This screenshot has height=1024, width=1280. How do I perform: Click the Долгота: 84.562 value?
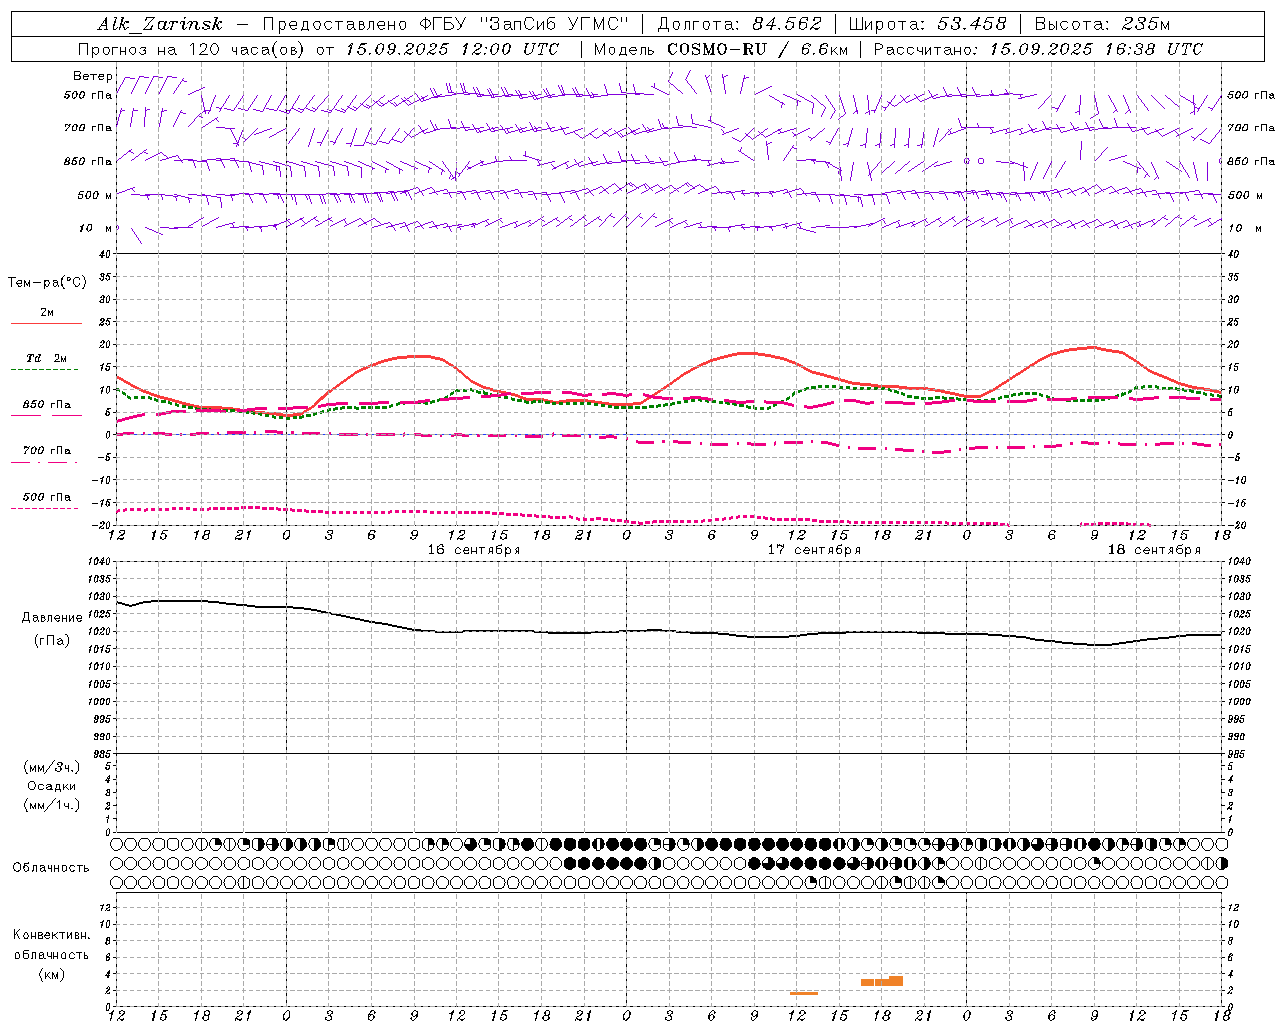tap(739, 24)
